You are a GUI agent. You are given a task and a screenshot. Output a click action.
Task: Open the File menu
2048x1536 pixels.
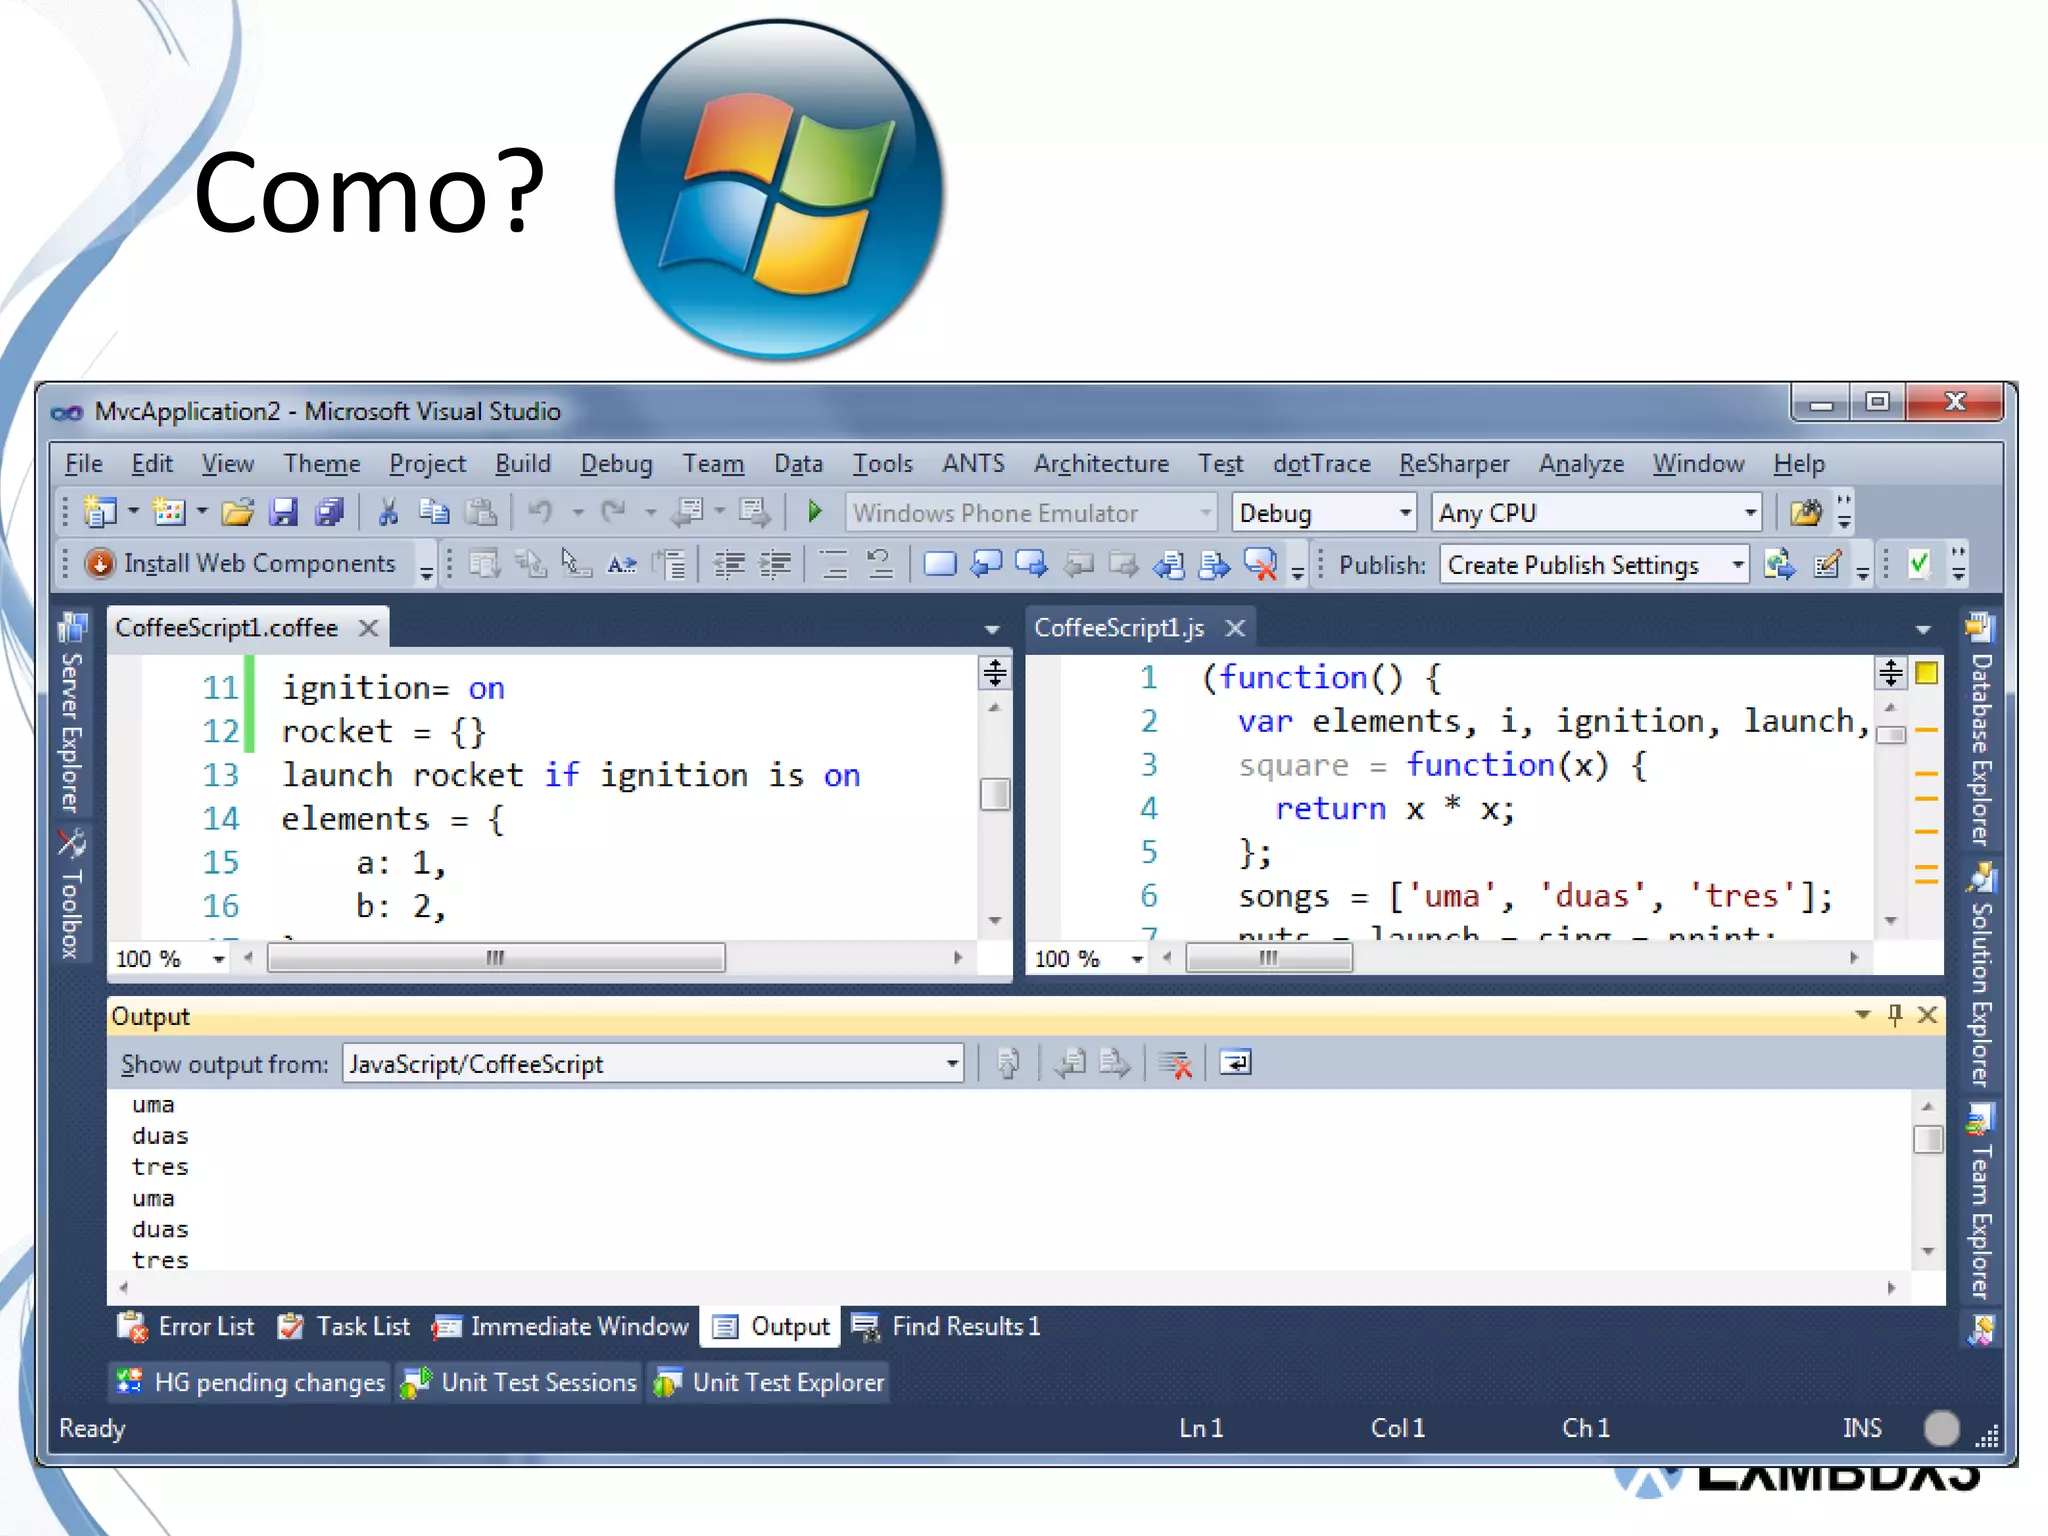tap(84, 464)
